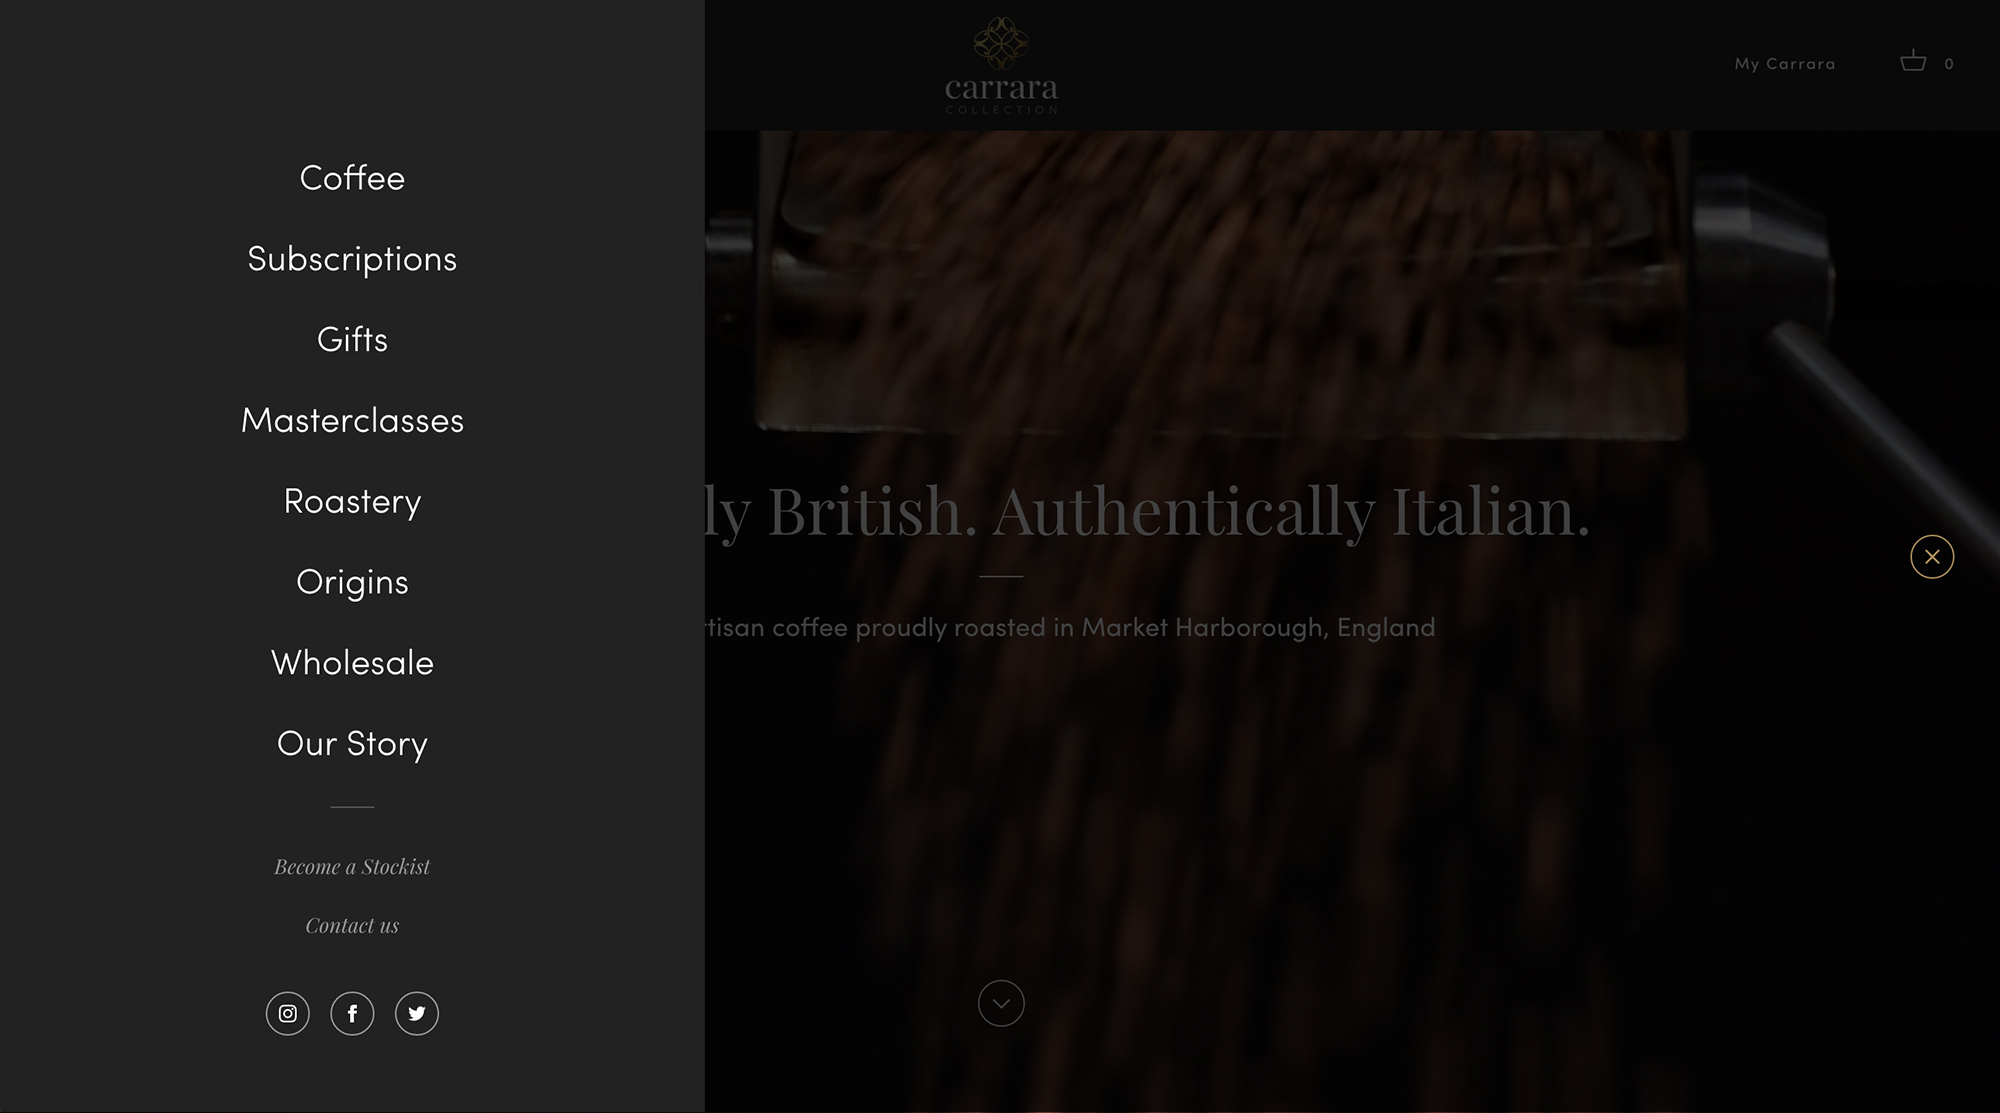
Task: Open the Twitter profile icon
Action: (417, 1013)
